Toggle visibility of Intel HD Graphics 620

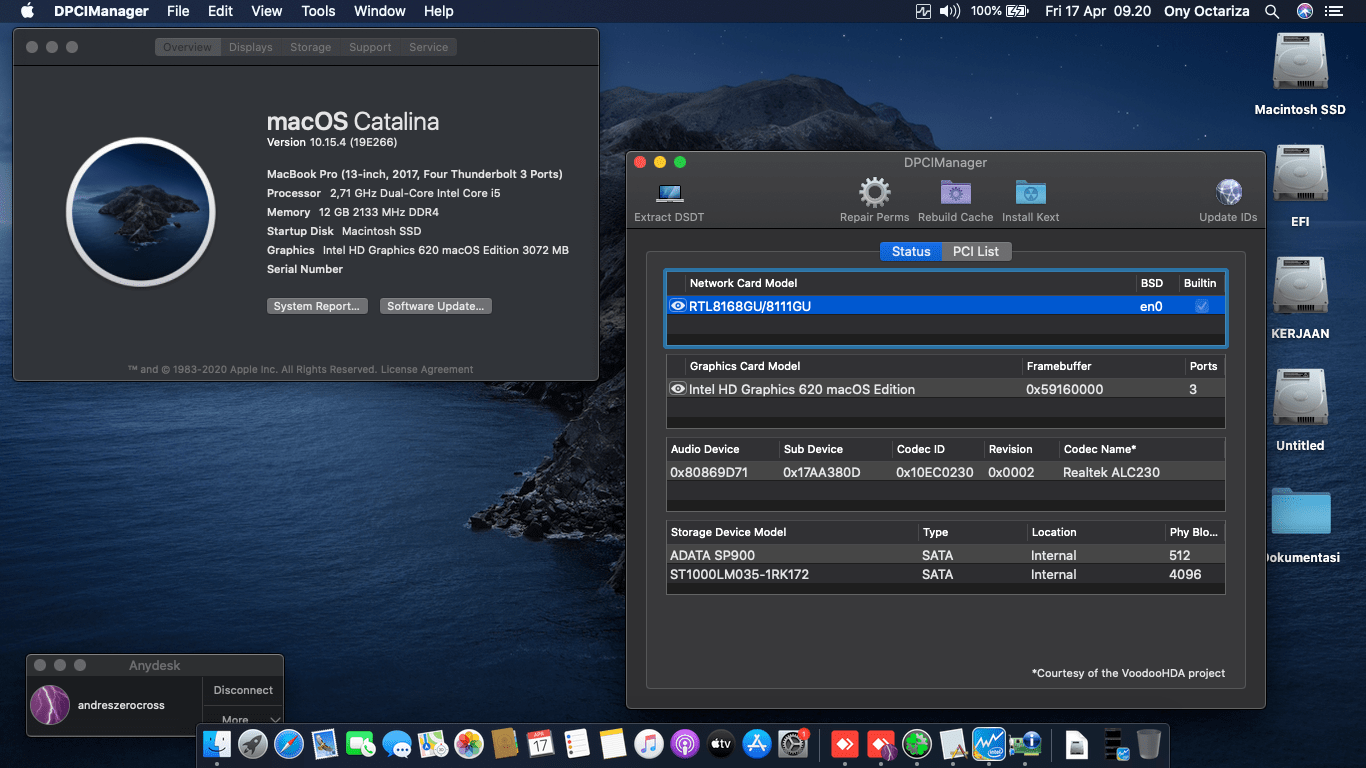(677, 389)
